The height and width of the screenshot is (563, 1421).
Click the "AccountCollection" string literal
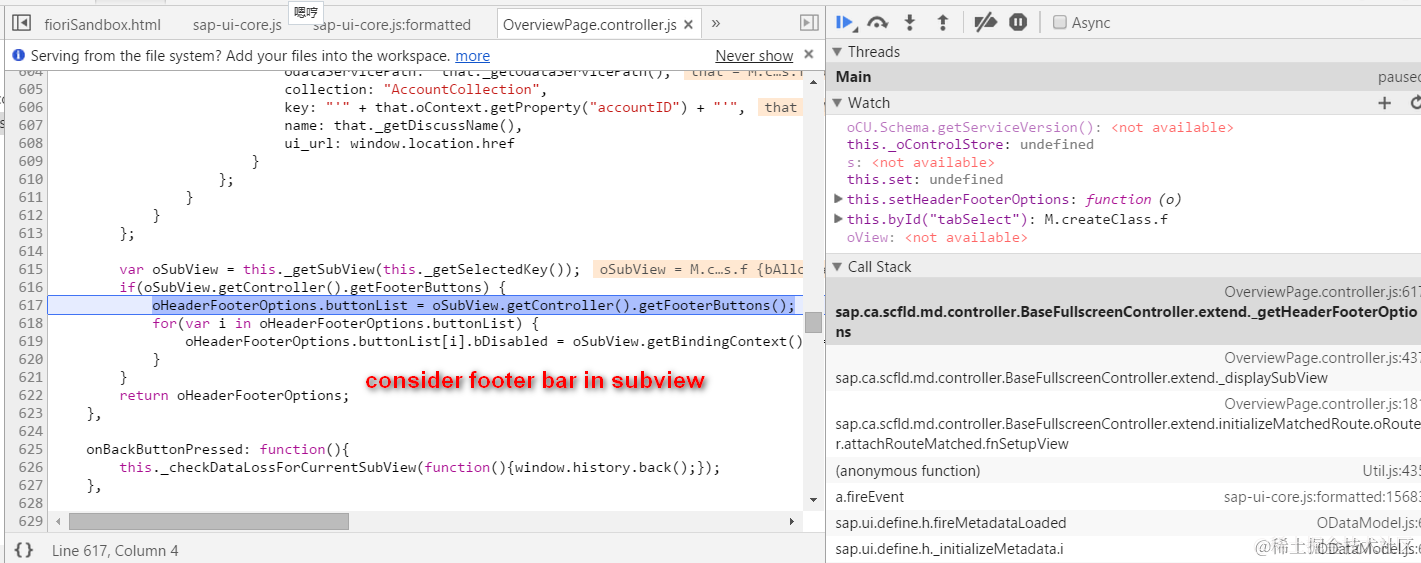(x=461, y=89)
